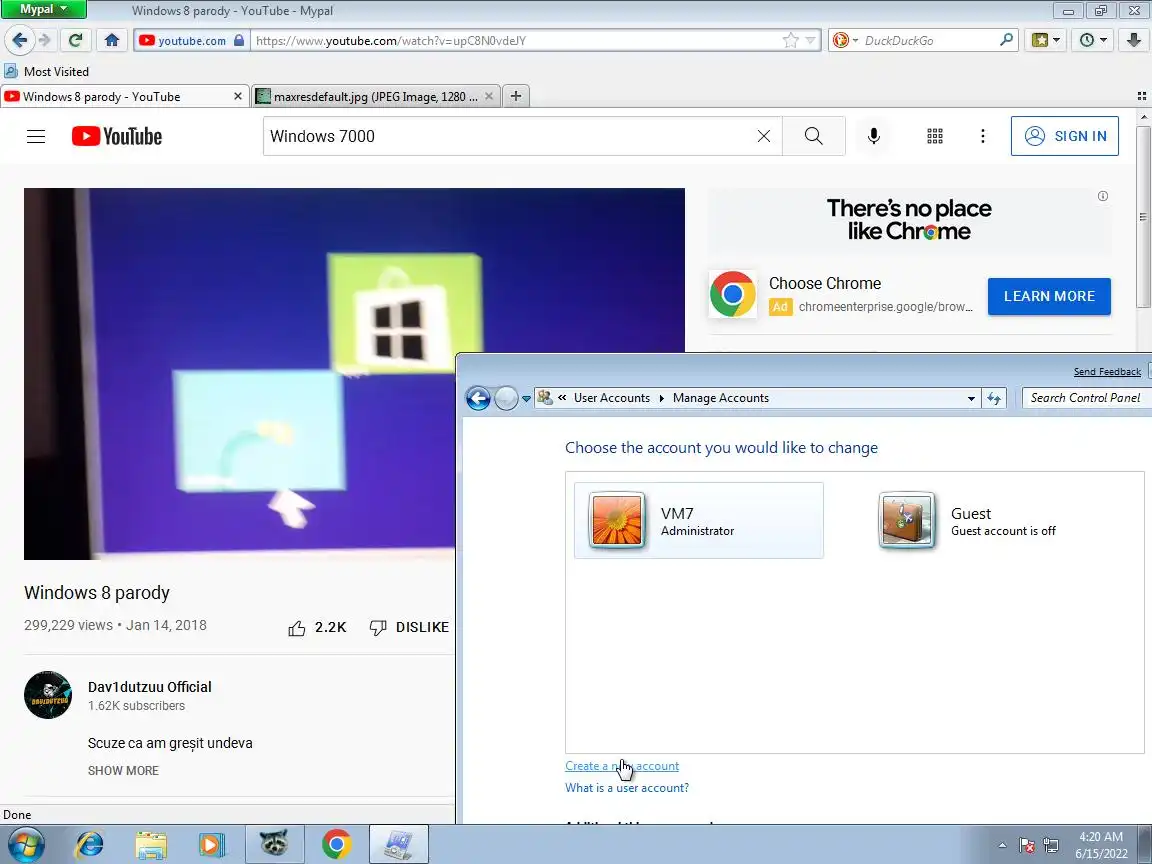Click the SIGN IN button
Viewport: 1152px width, 864px height.
tap(1065, 136)
